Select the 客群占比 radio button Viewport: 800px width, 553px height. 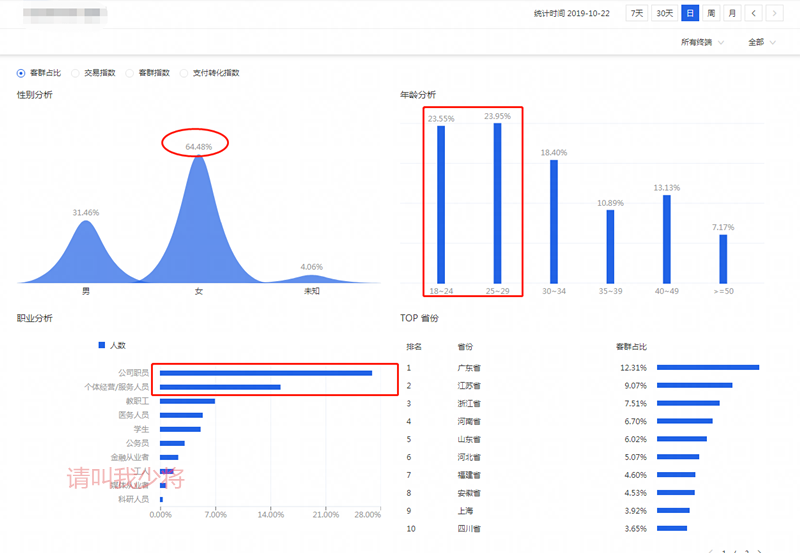tap(21, 73)
